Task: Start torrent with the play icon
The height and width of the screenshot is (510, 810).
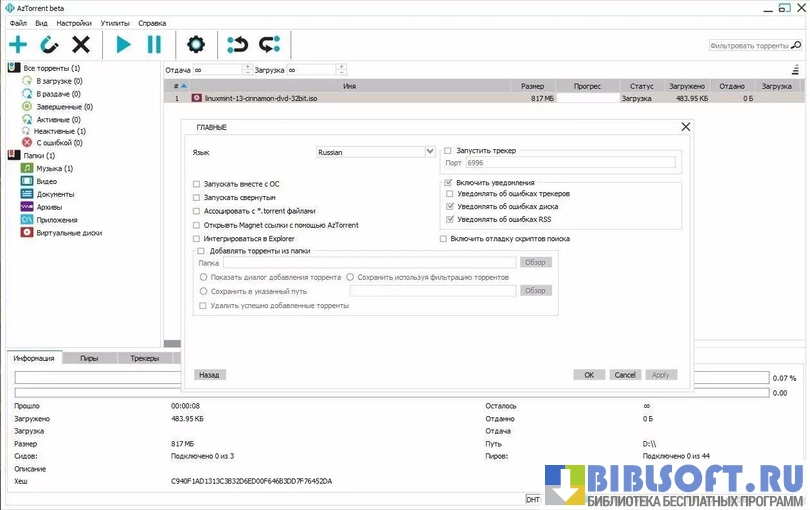Action: pos(123,44)
